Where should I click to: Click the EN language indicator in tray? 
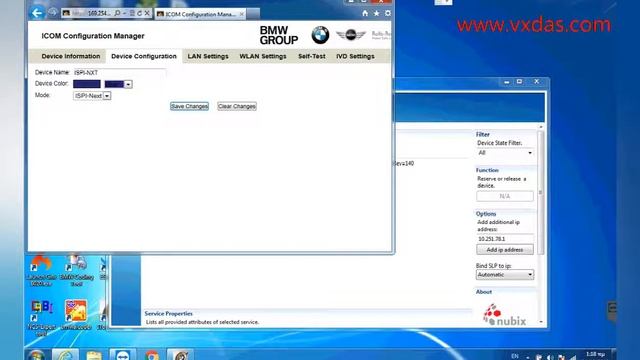(515, 356)
